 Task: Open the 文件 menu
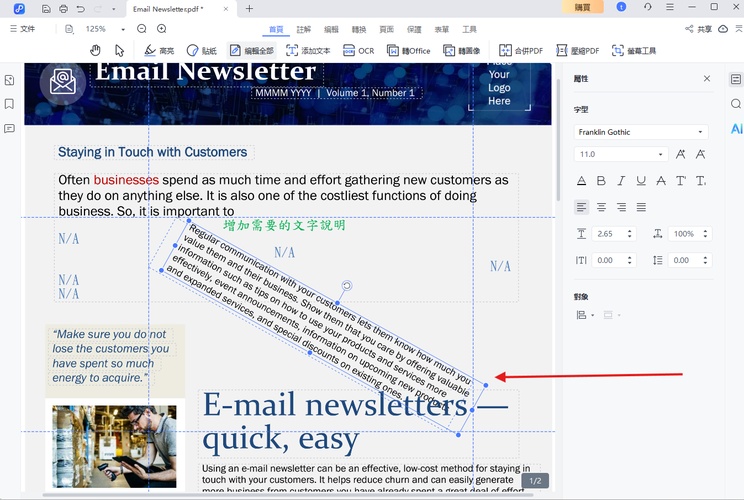pos(22,29)
